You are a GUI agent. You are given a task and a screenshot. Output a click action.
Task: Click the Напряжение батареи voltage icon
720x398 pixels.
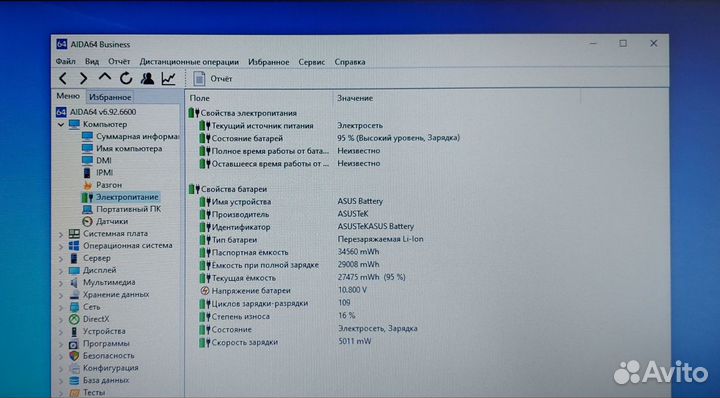[x=205, y=291]
